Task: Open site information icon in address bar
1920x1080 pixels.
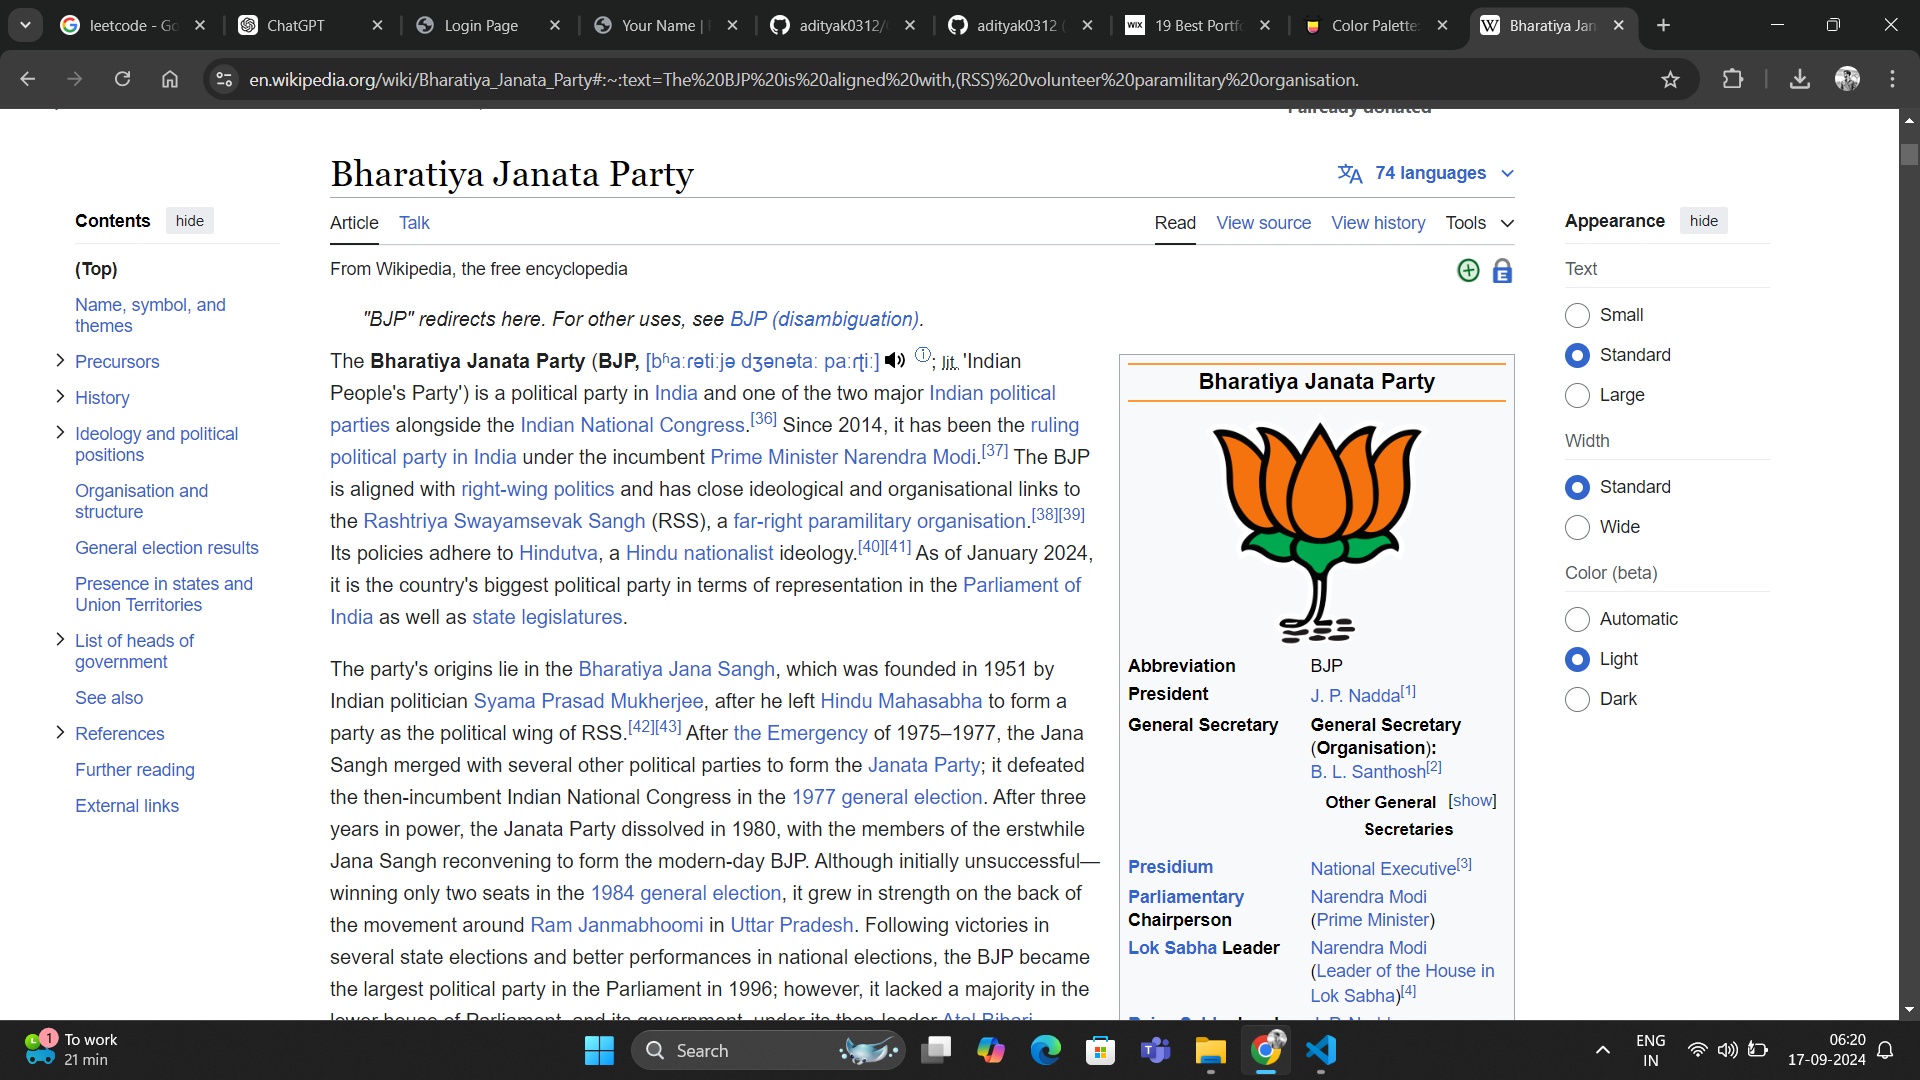Action: pos(225,79)
